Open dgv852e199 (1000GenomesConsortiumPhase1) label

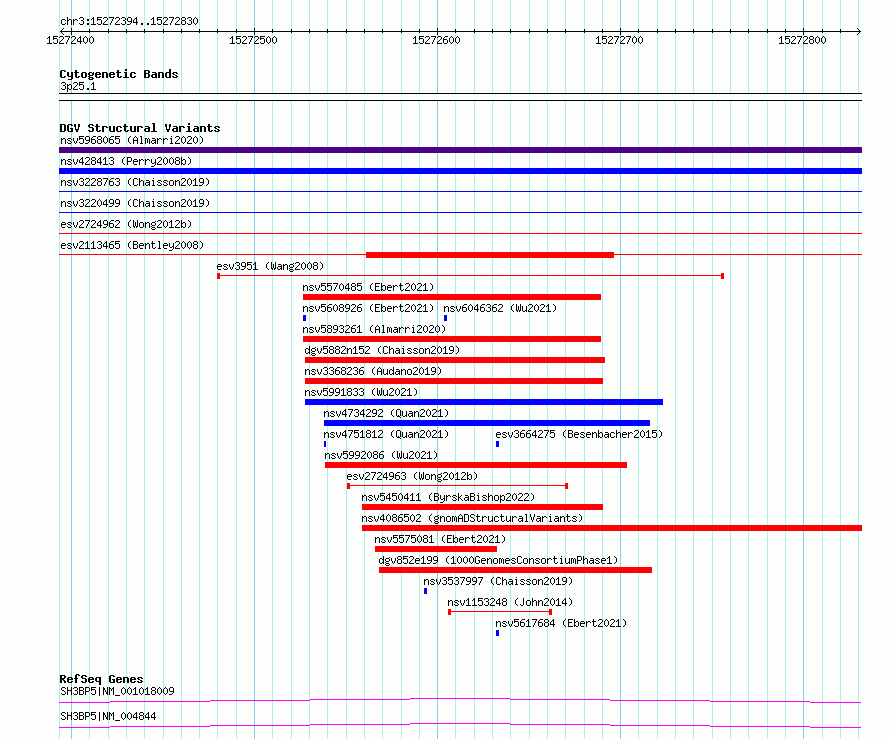[498, 560]
